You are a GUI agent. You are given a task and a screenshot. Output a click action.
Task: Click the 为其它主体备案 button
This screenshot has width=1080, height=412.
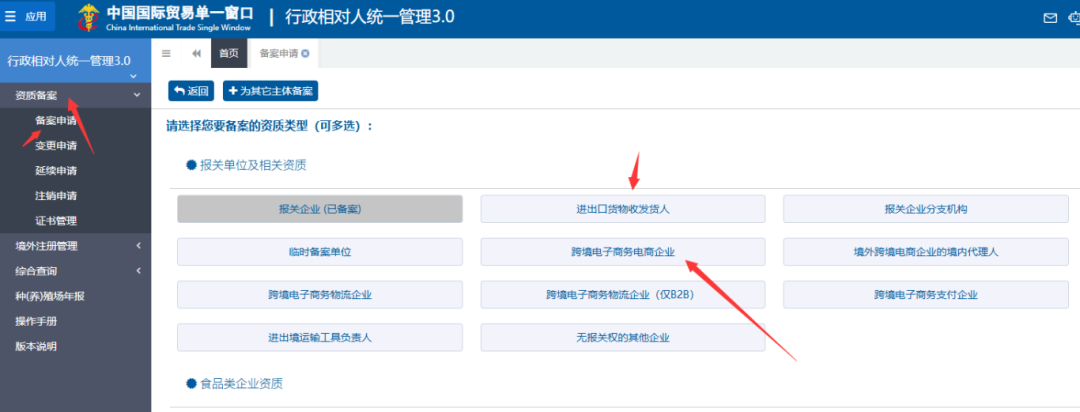271,91
